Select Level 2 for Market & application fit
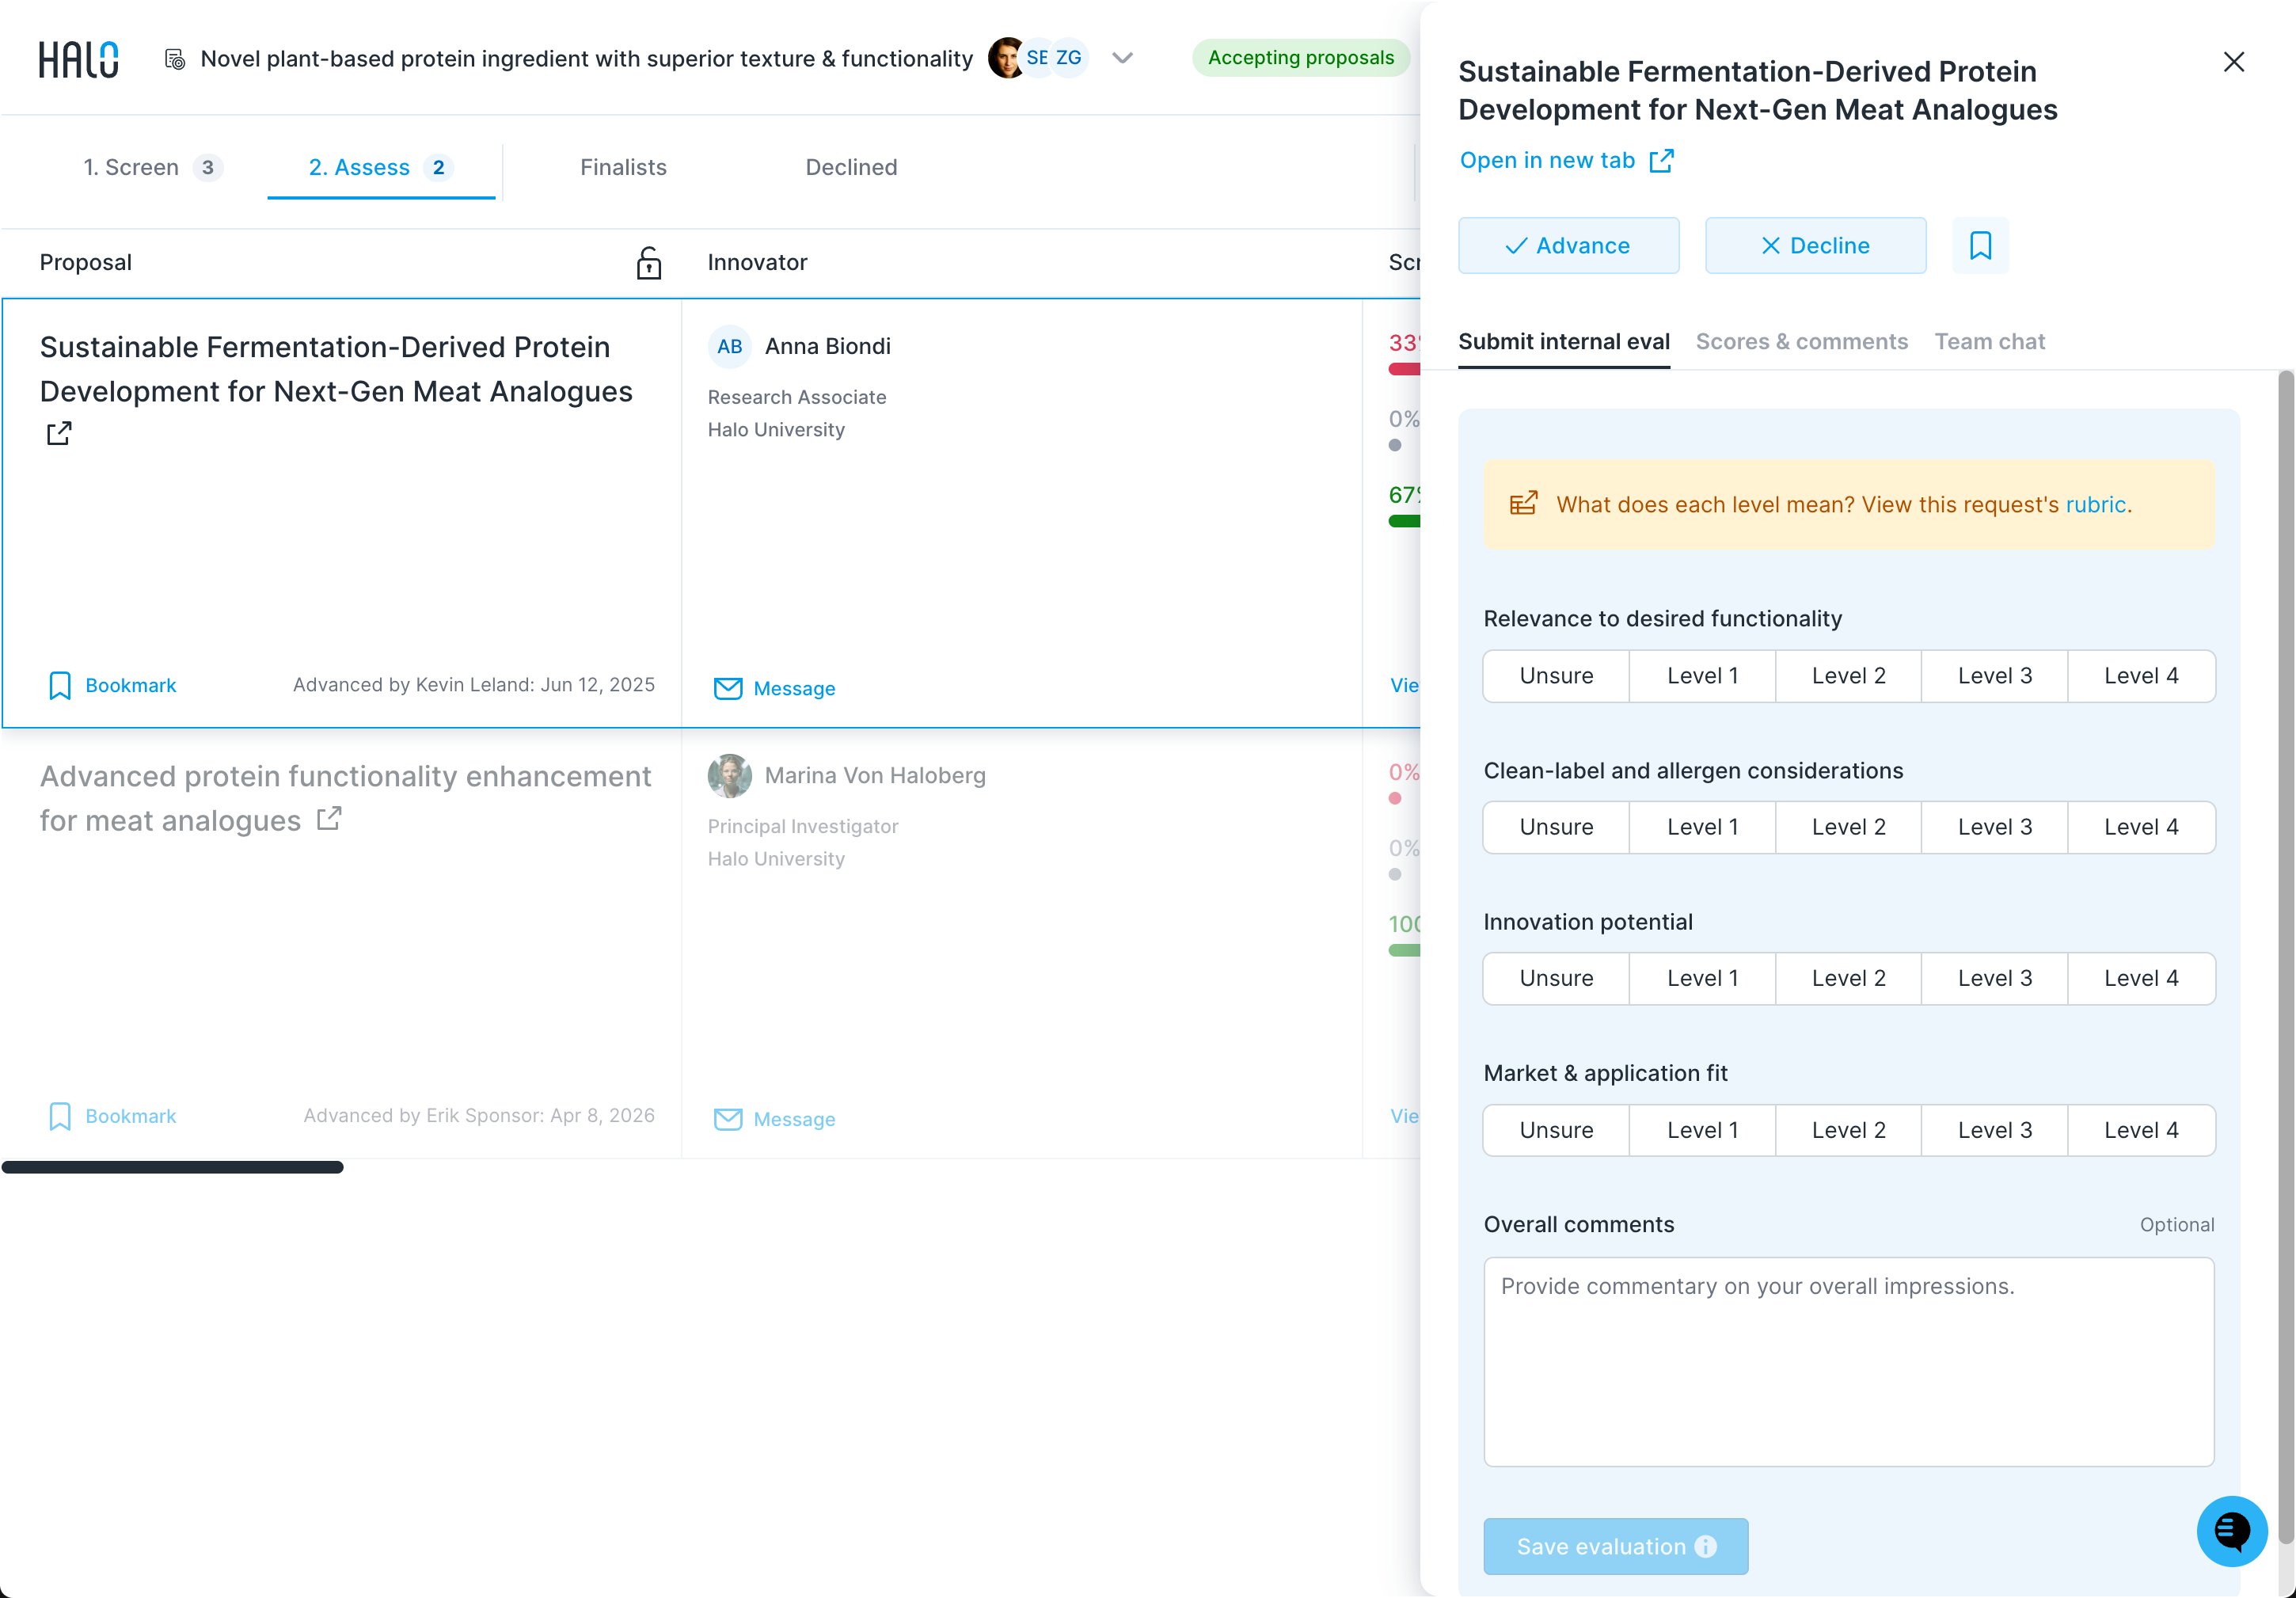 [x=1848, y=1130]
